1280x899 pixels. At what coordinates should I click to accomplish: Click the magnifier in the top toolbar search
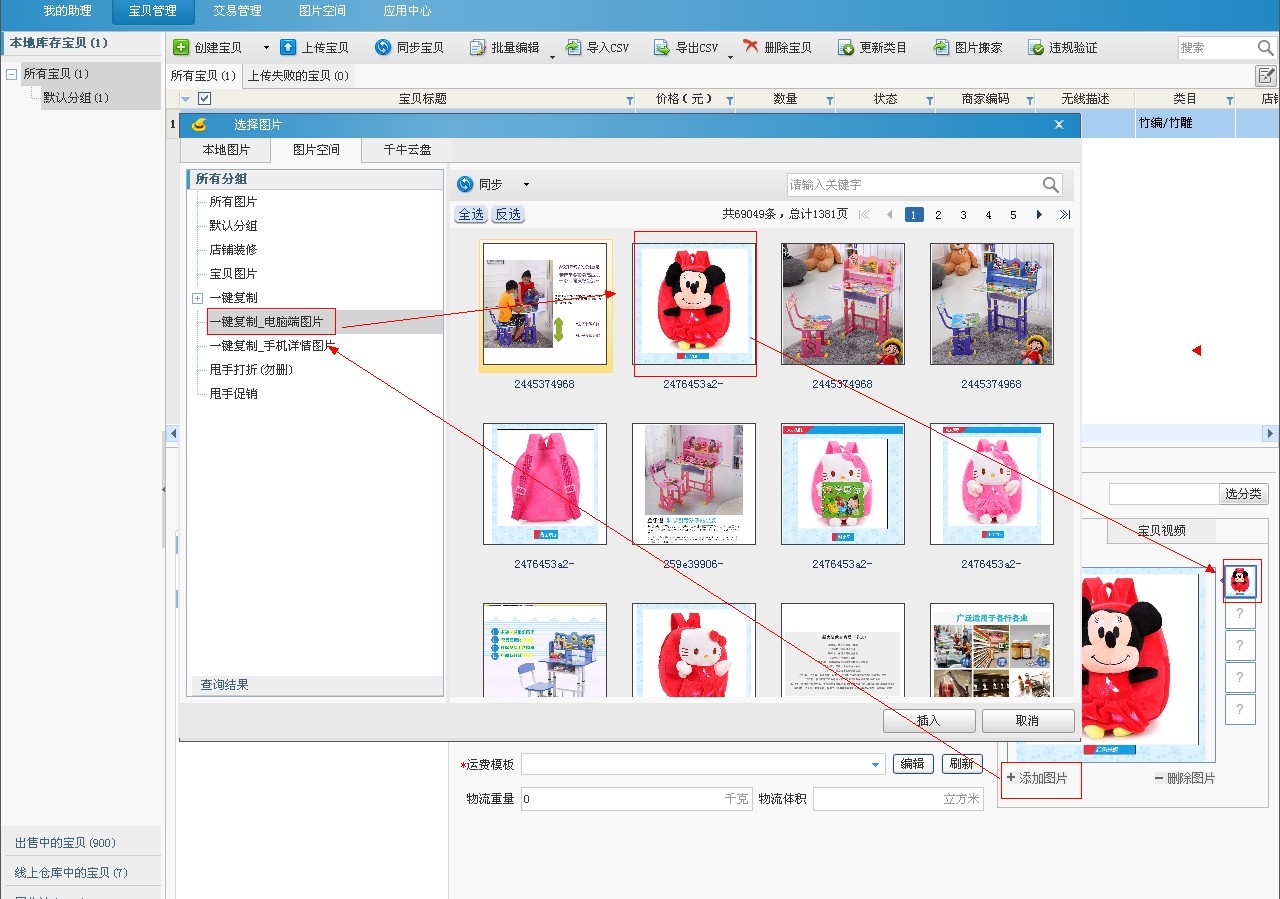click(x=1264, y=47)
